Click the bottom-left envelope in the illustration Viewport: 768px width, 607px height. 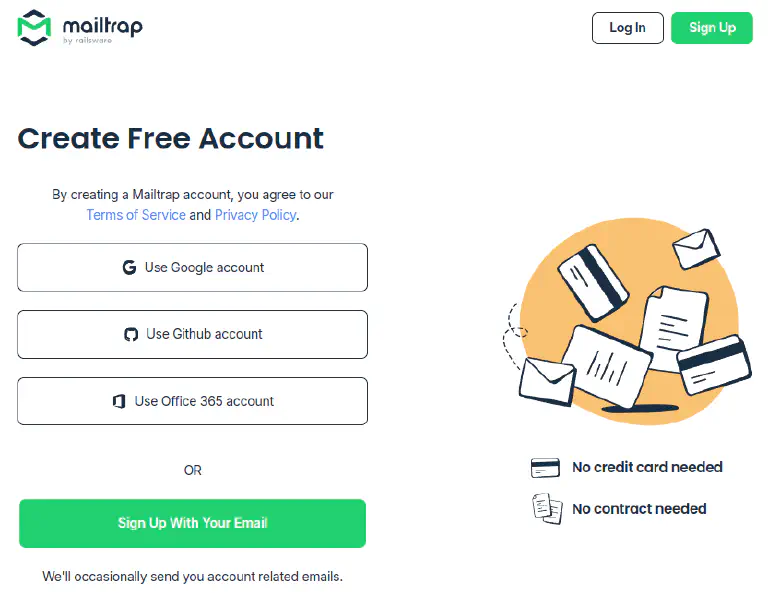coord(547,379)
